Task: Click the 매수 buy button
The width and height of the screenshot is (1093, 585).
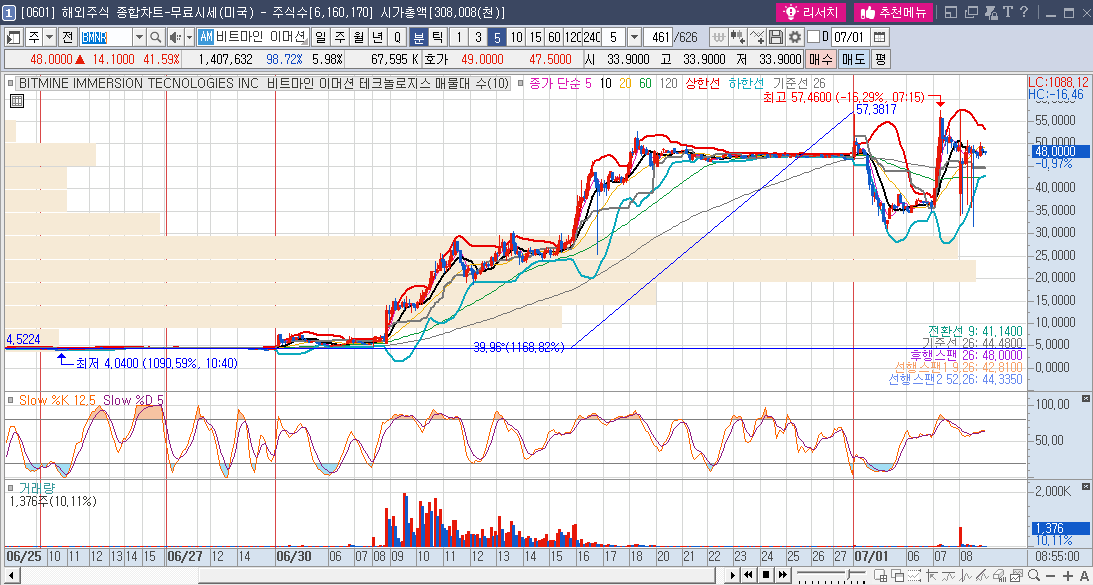Action: (819, 59)
